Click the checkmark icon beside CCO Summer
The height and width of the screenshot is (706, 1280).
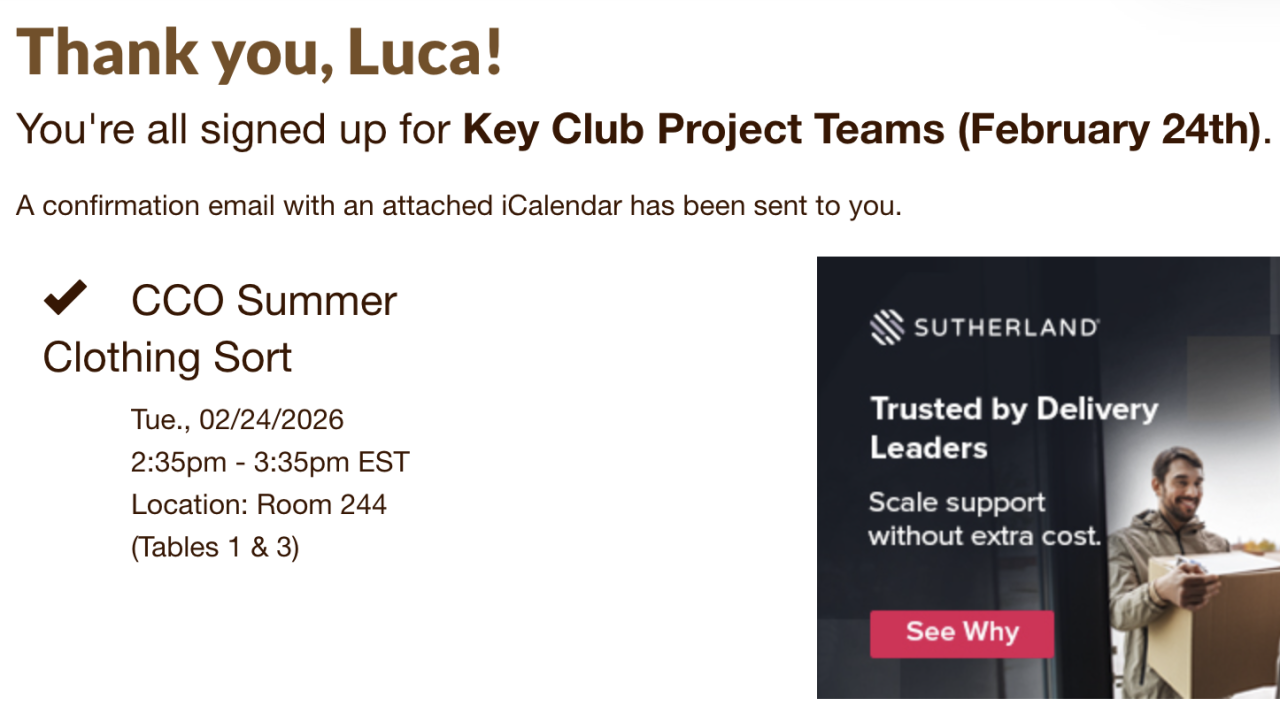coord(65,299)
